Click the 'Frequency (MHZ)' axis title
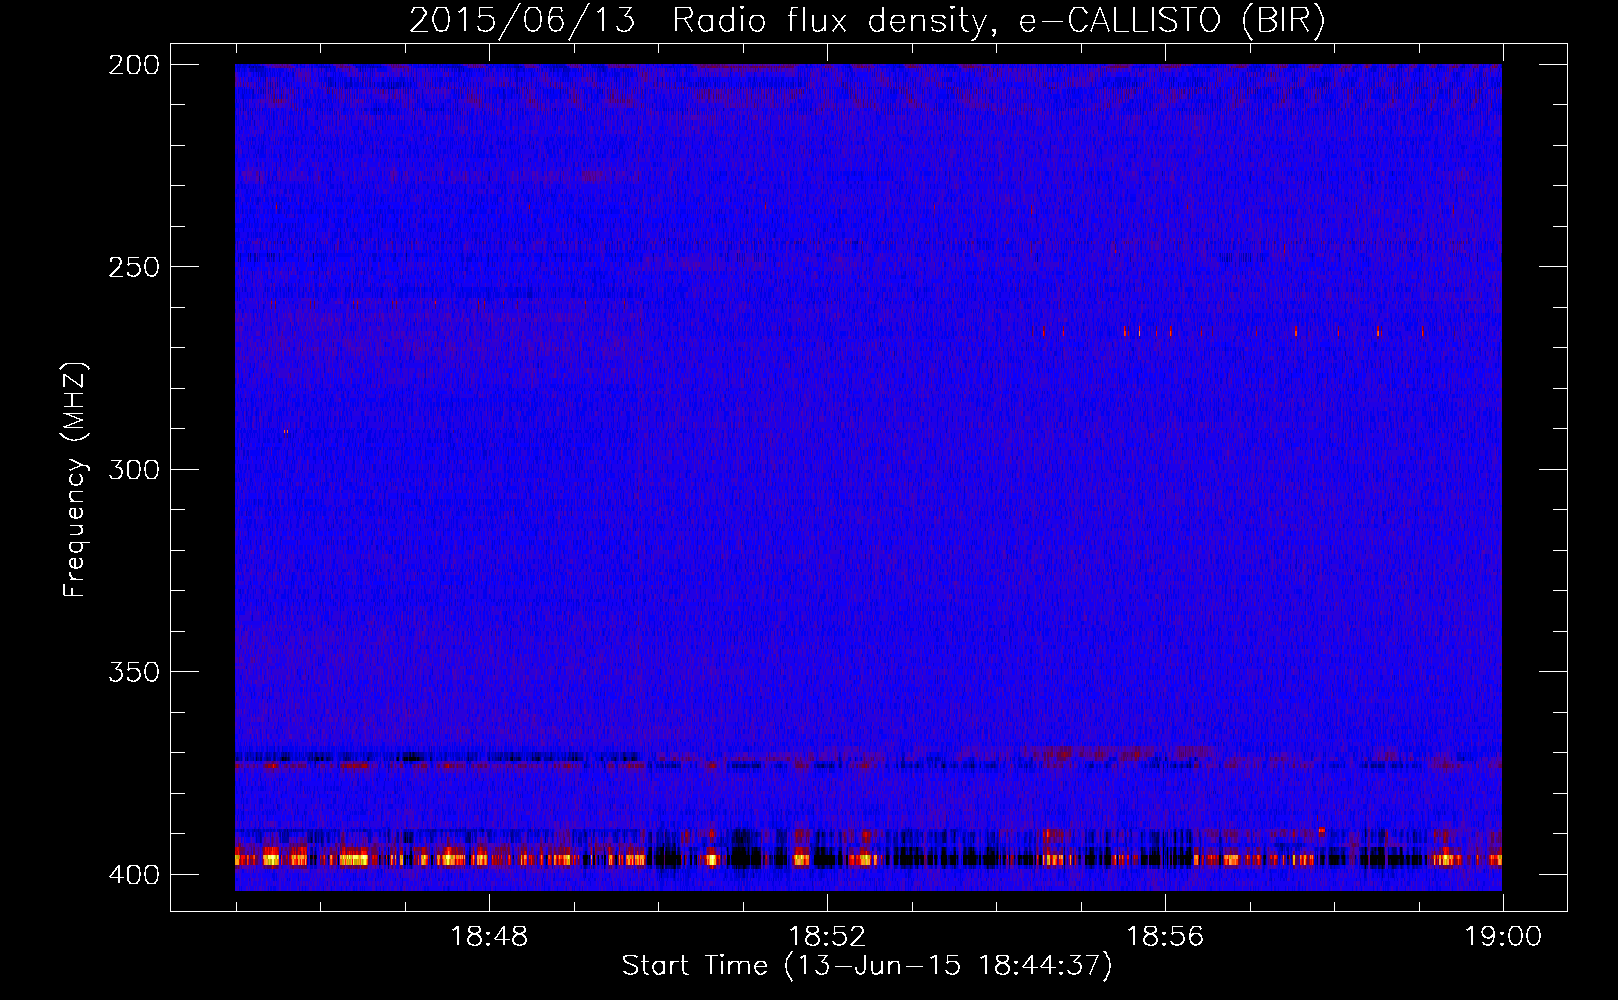The width and height of the screenshot is (1618, 1000). pyautogui.click(x=75, y=479)
